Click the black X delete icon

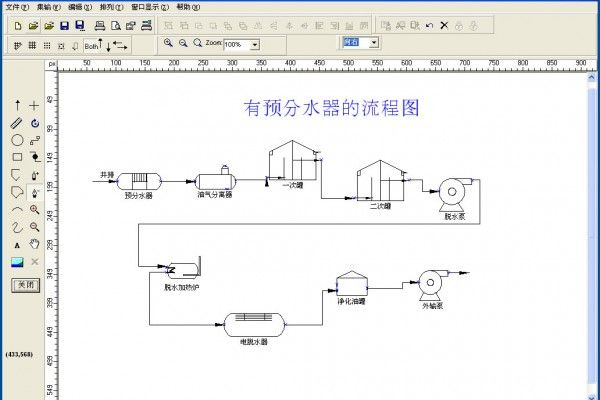(444, 24)
